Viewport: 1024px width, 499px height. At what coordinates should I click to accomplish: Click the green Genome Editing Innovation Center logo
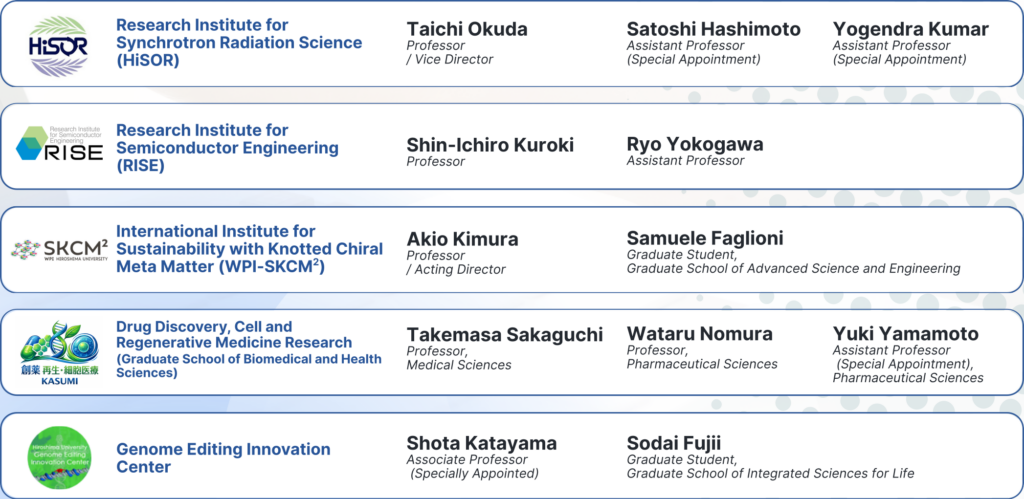(58, 456)
